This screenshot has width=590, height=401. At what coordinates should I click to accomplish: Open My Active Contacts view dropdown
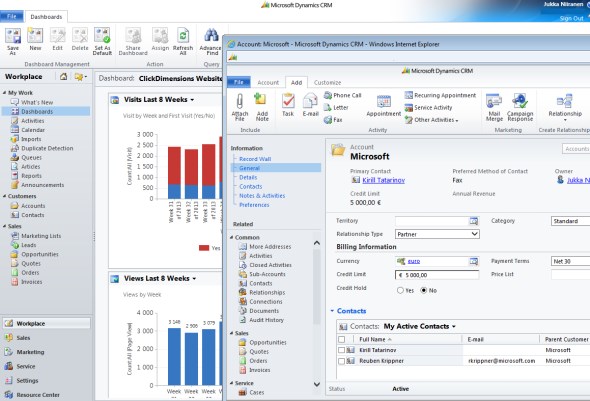click(x=454, y=327)
